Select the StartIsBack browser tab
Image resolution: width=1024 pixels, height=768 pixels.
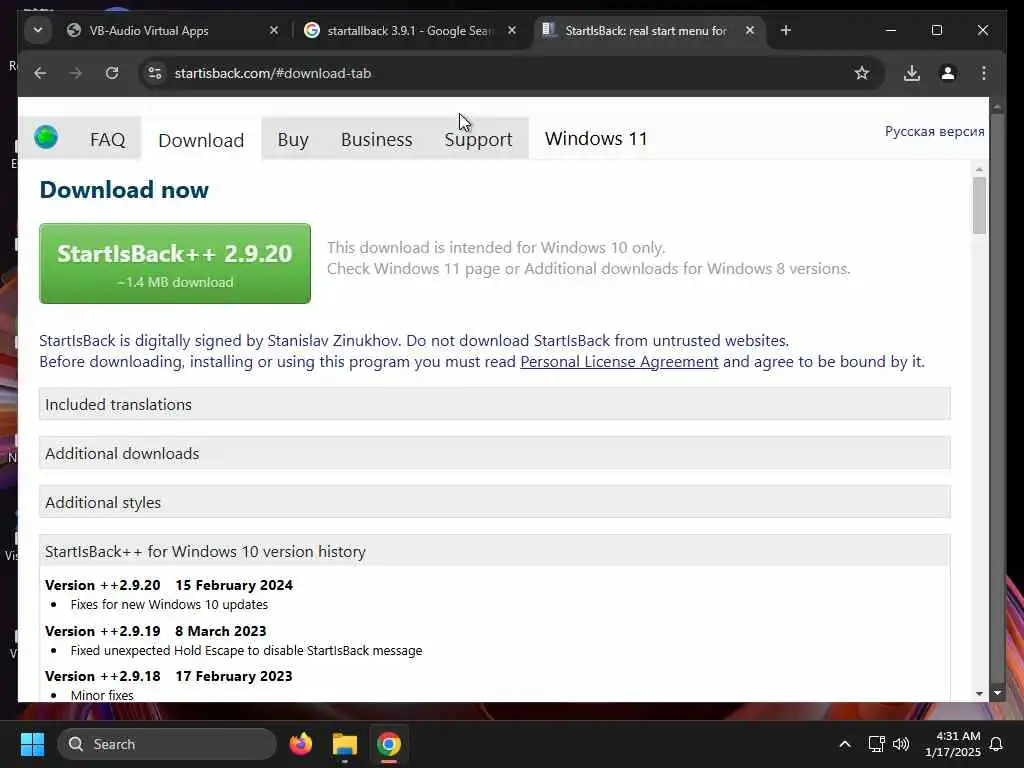point(643,30)
